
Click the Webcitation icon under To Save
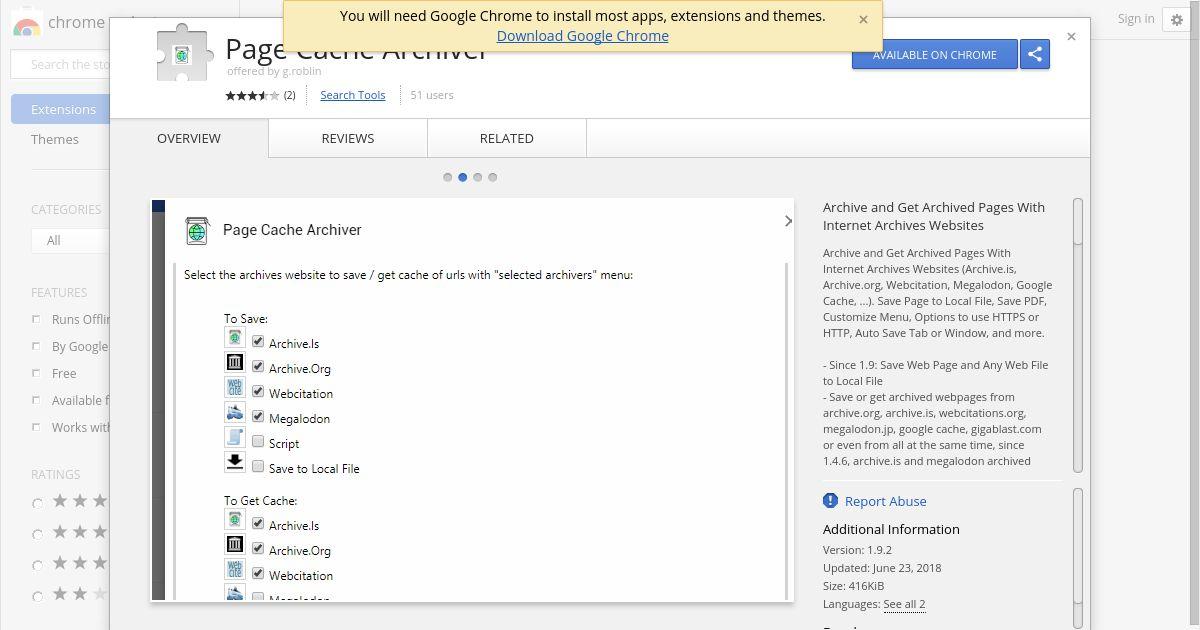234,387
